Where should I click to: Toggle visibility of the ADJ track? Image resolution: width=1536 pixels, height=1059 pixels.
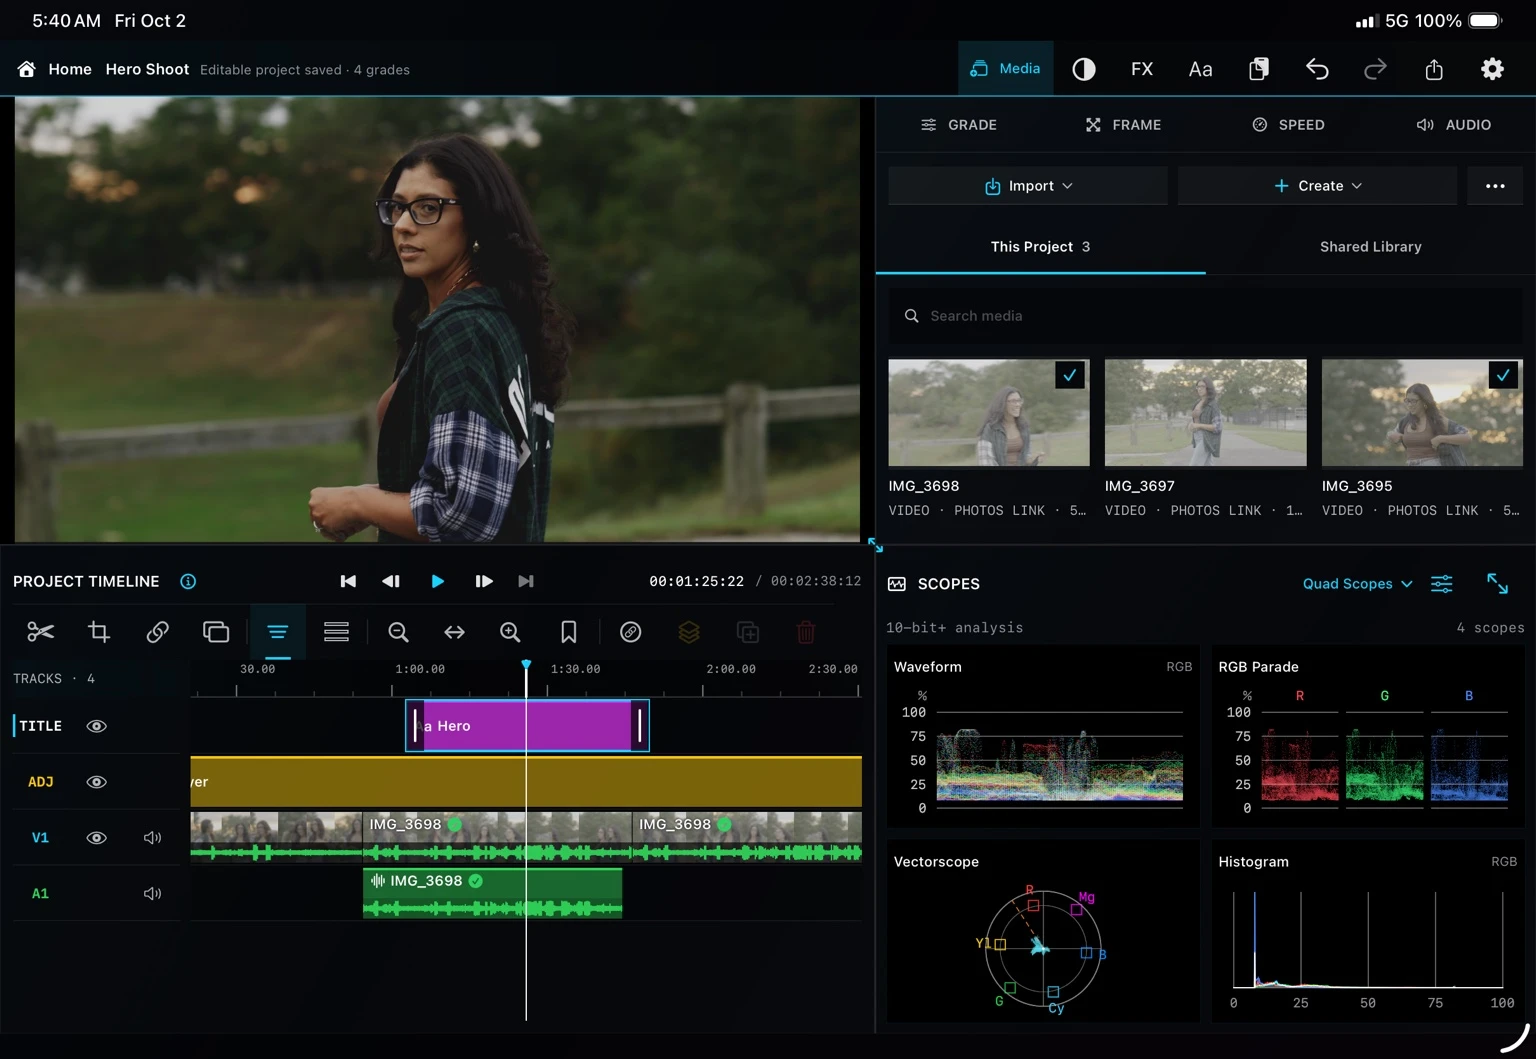[x=97, y=782]
